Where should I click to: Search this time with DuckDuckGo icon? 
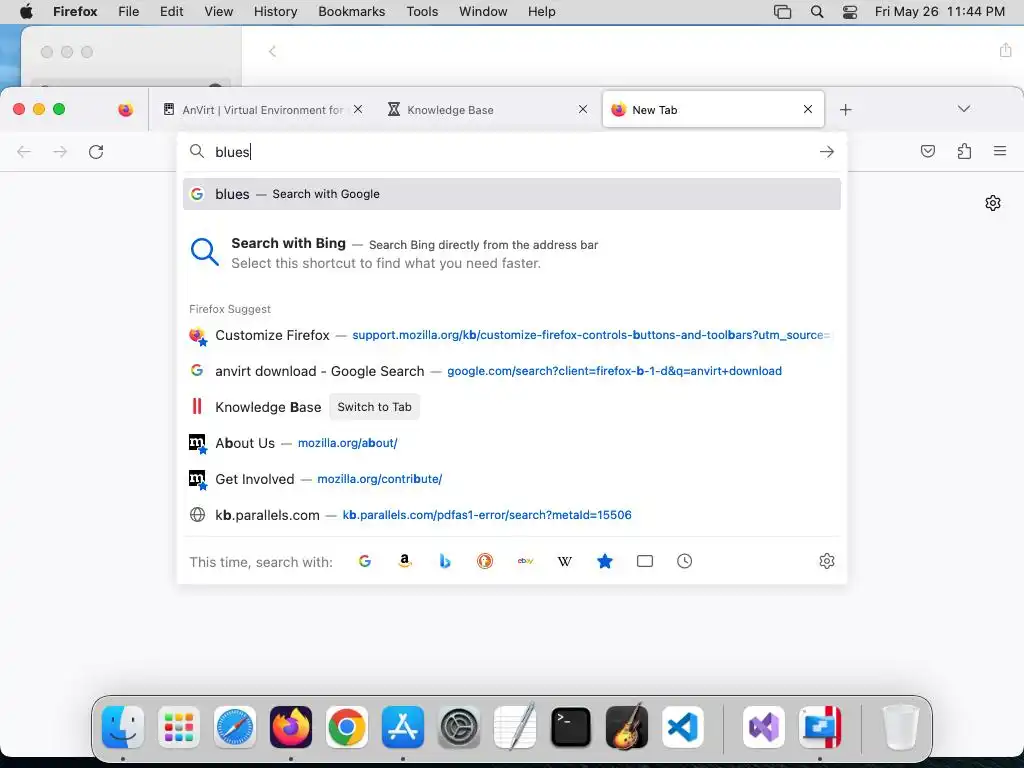point(485,561)
